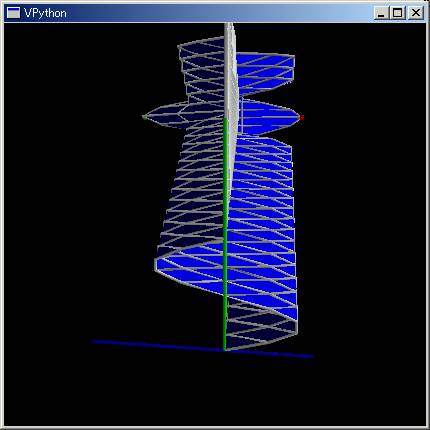Minimize the VPython window

click(x=381, y=13)
